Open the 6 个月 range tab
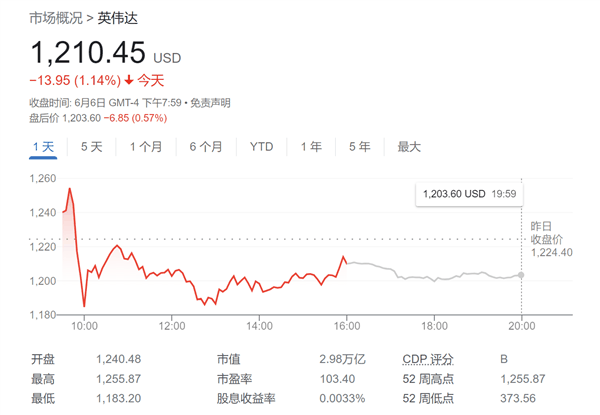The height and width of the screenshot is (415, 600). (205, 146)
